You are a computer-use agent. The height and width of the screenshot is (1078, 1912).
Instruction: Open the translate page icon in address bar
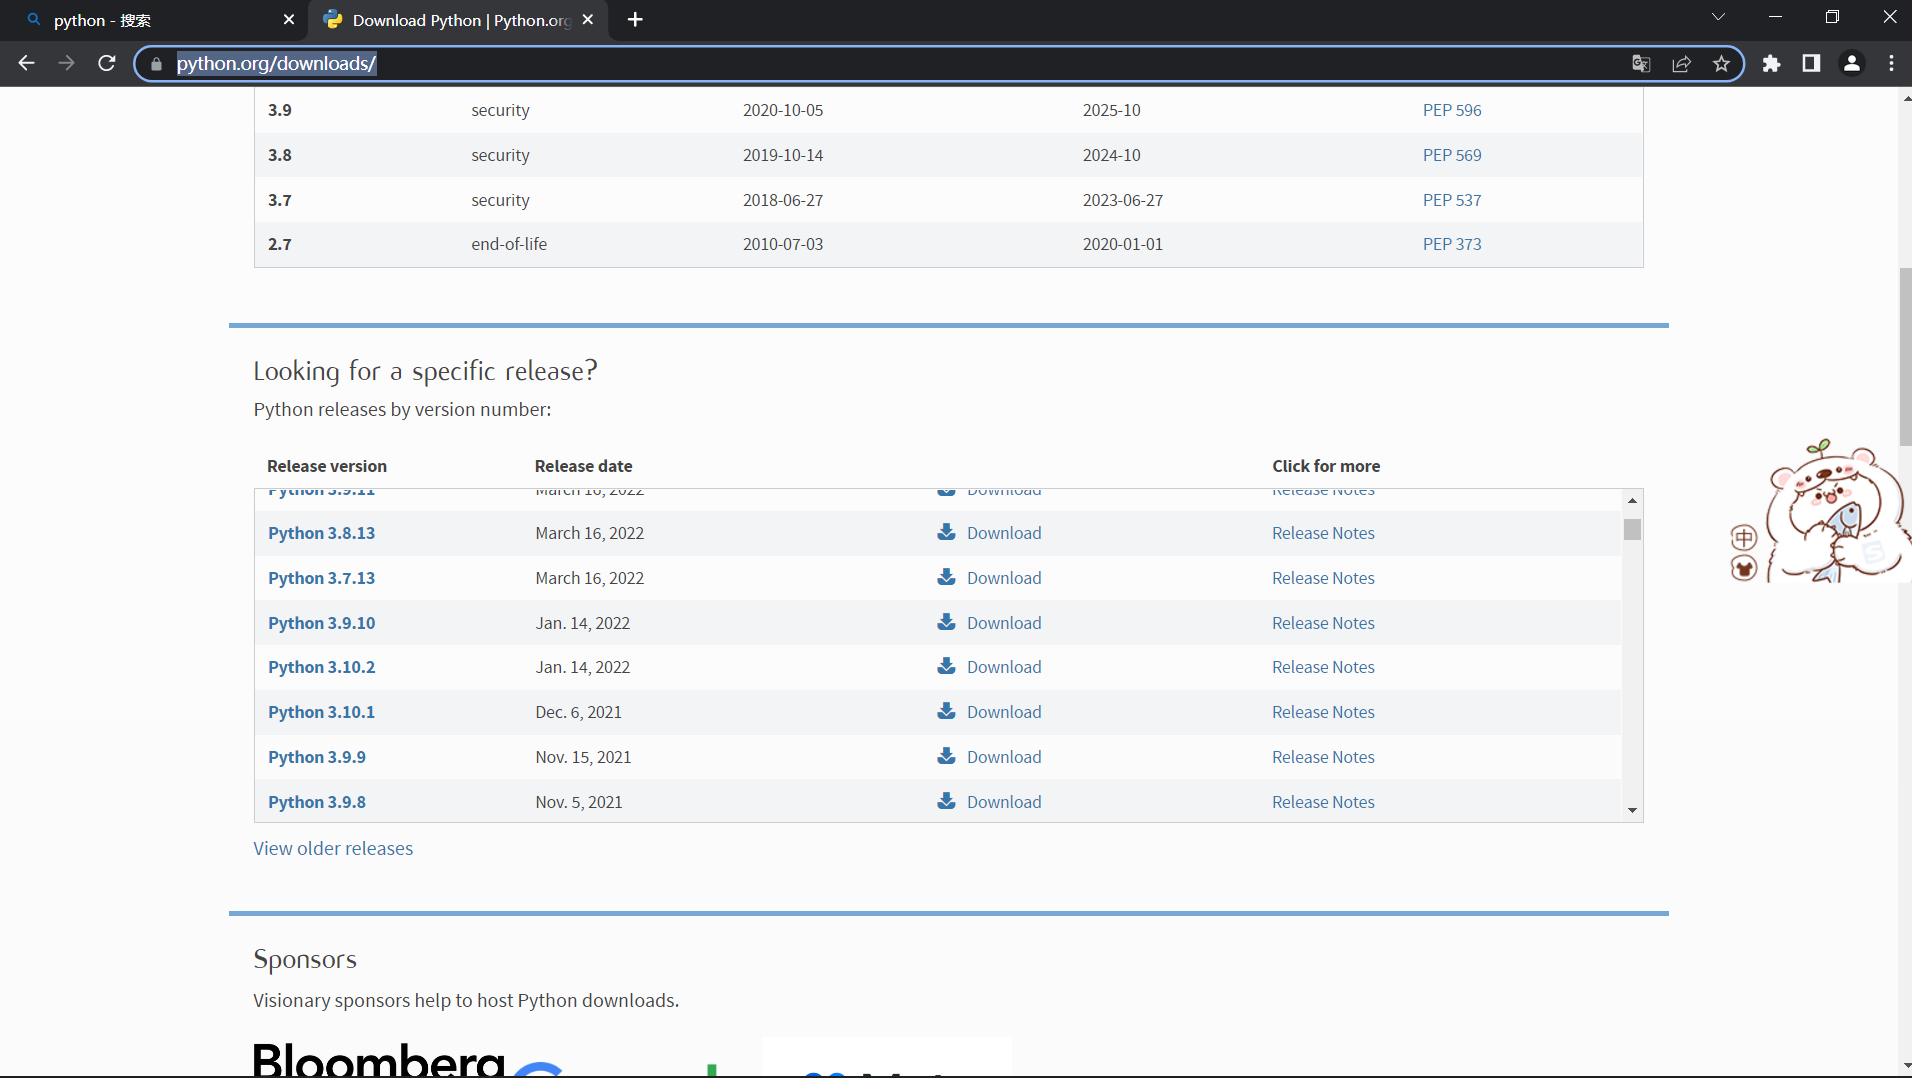[1641, 64]
